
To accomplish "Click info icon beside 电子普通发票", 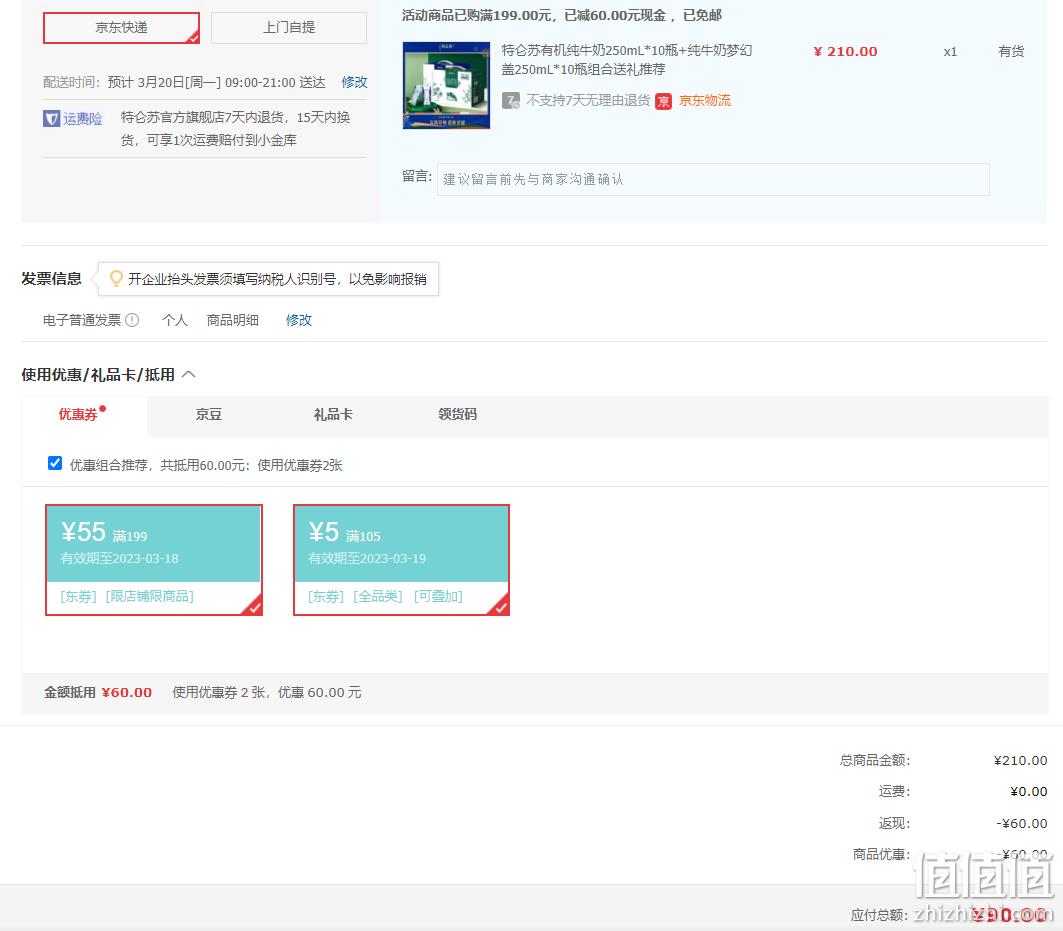I will click(132, 320).
